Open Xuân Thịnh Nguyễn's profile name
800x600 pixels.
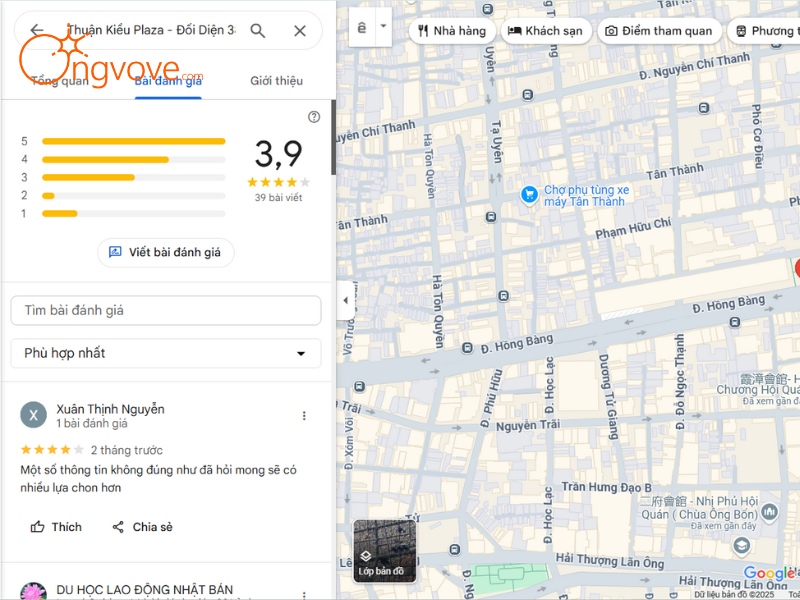[x=110, y=409]
